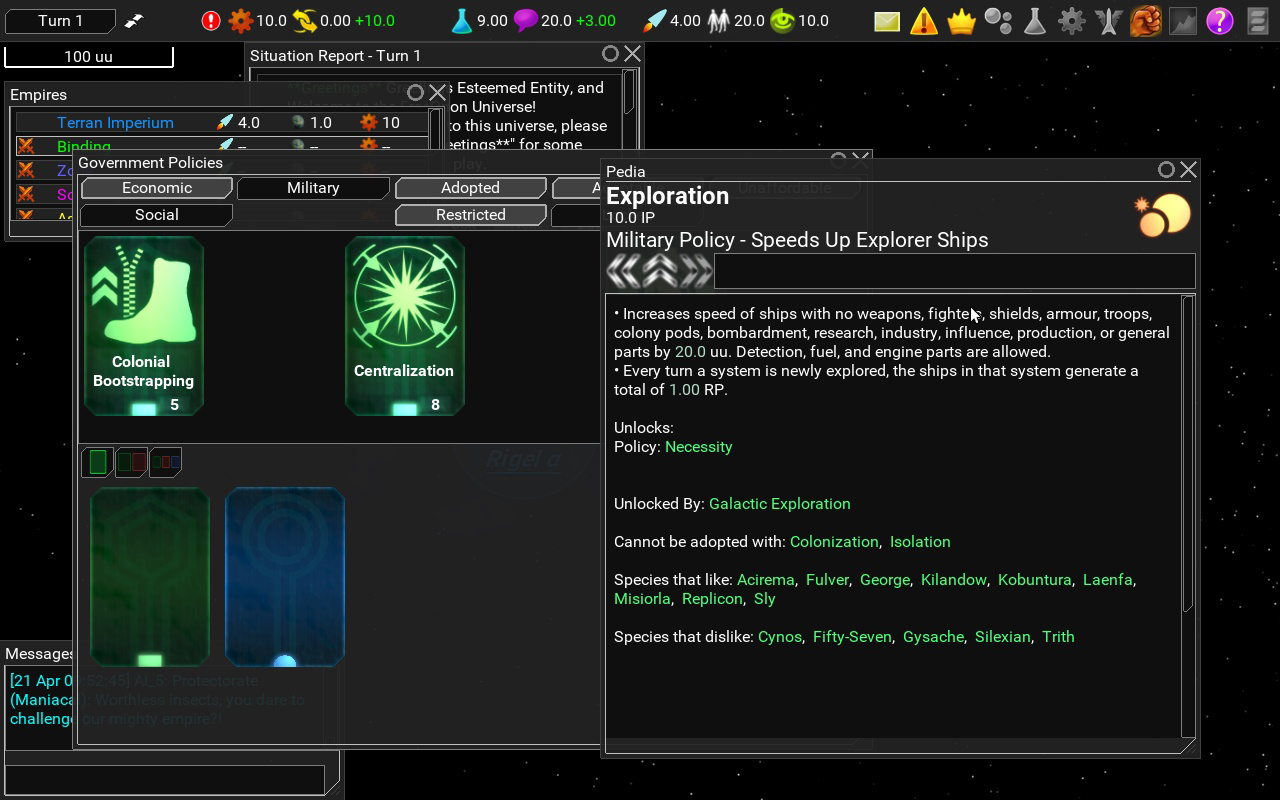Open the Isolation policy link

click(920, 542)
